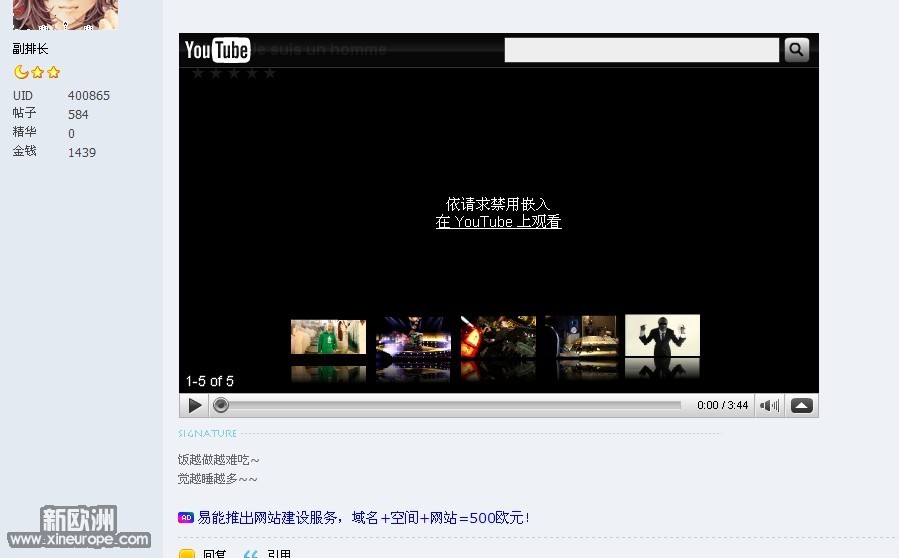Image resolution: width=899 pixels, height=558 pixels.
Task: Click the signature line 觉越睡越多~~
Action: coord(217,479)
